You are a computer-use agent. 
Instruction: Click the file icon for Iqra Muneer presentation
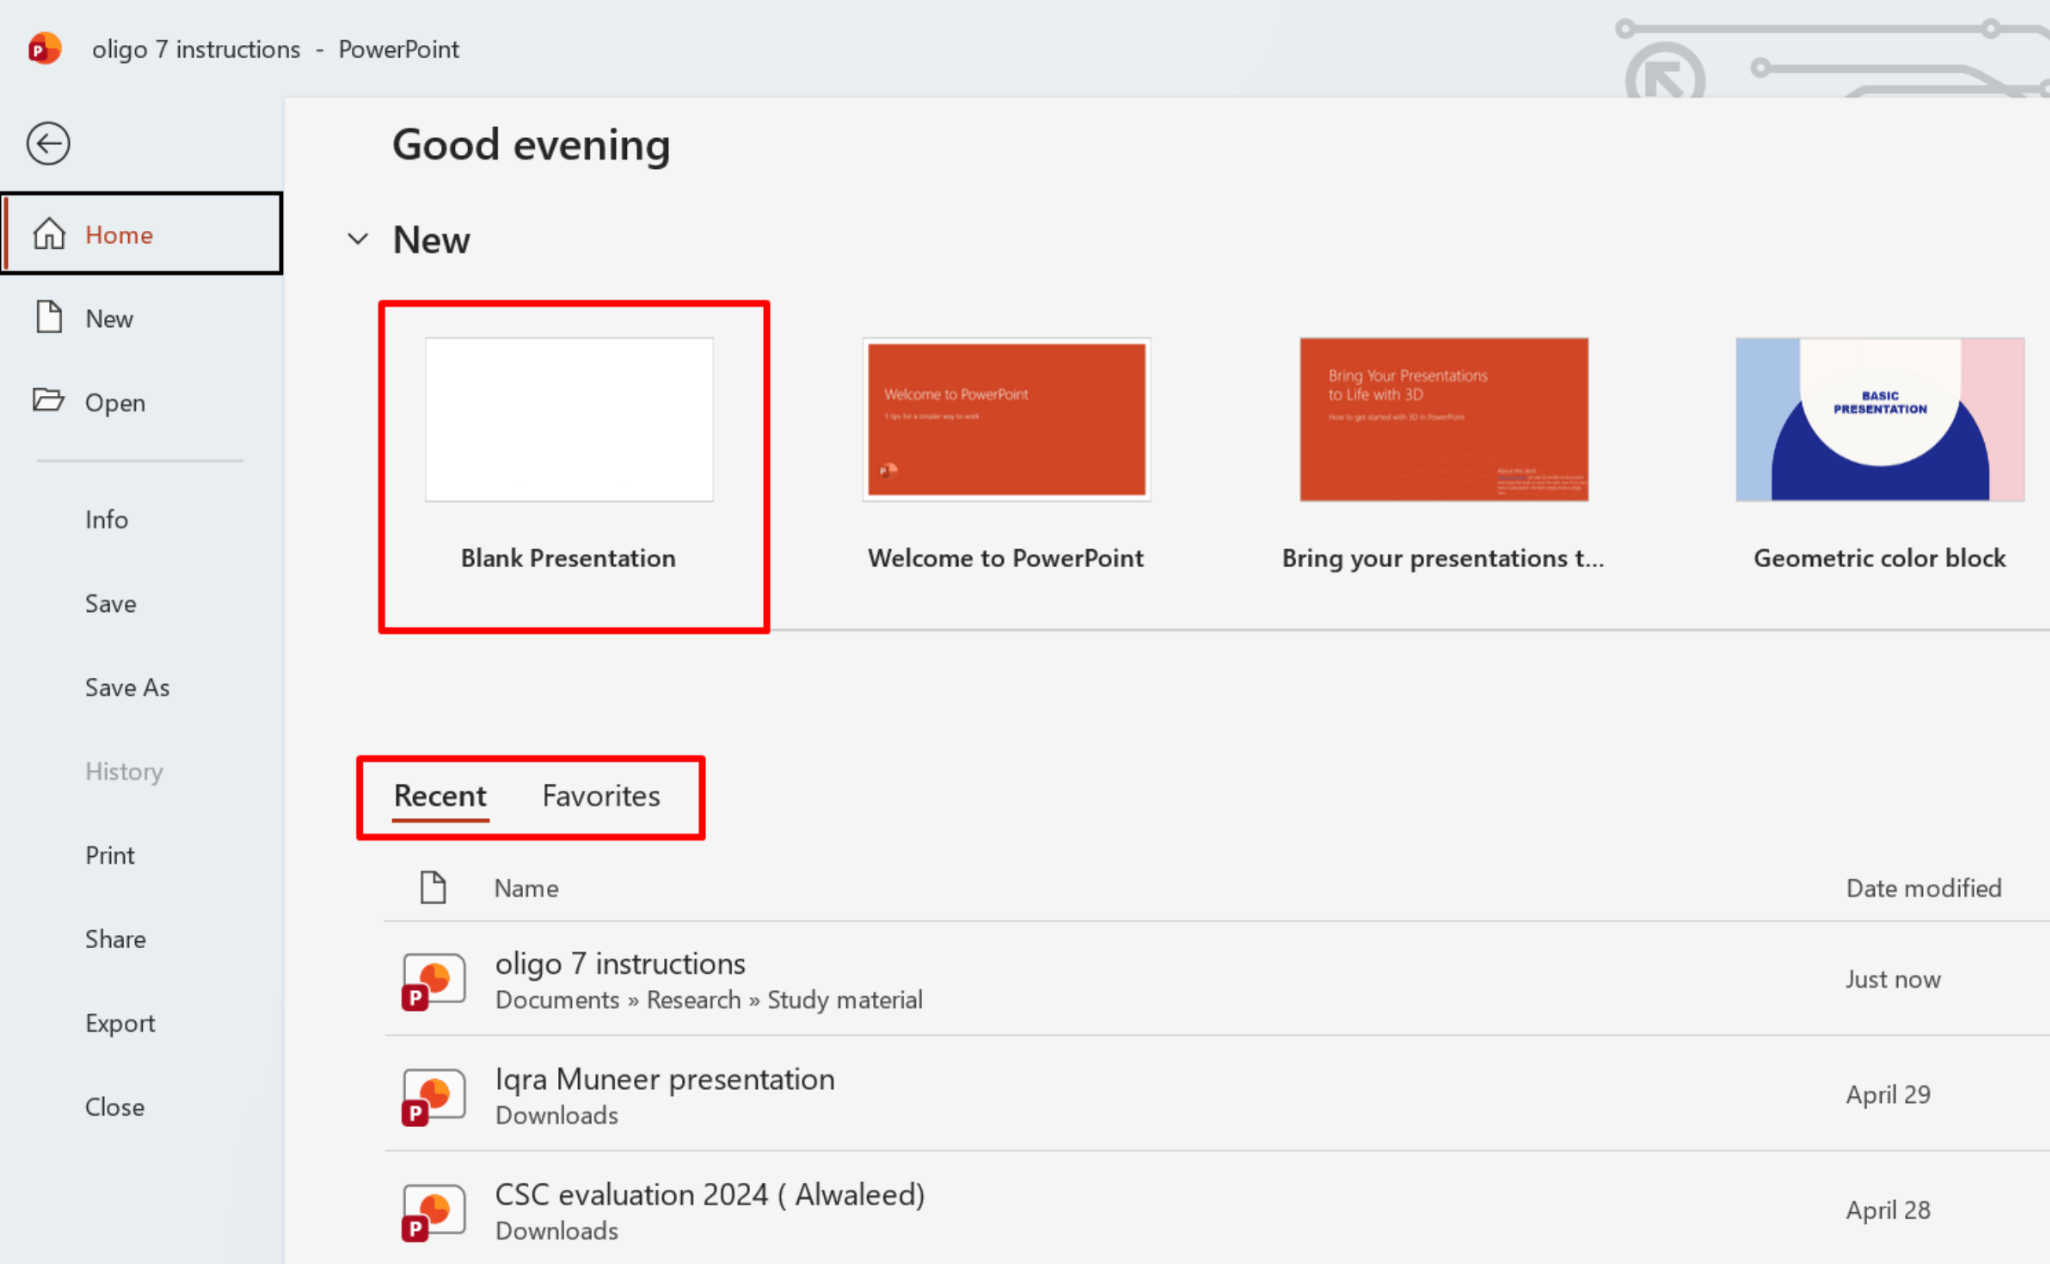433,1096
